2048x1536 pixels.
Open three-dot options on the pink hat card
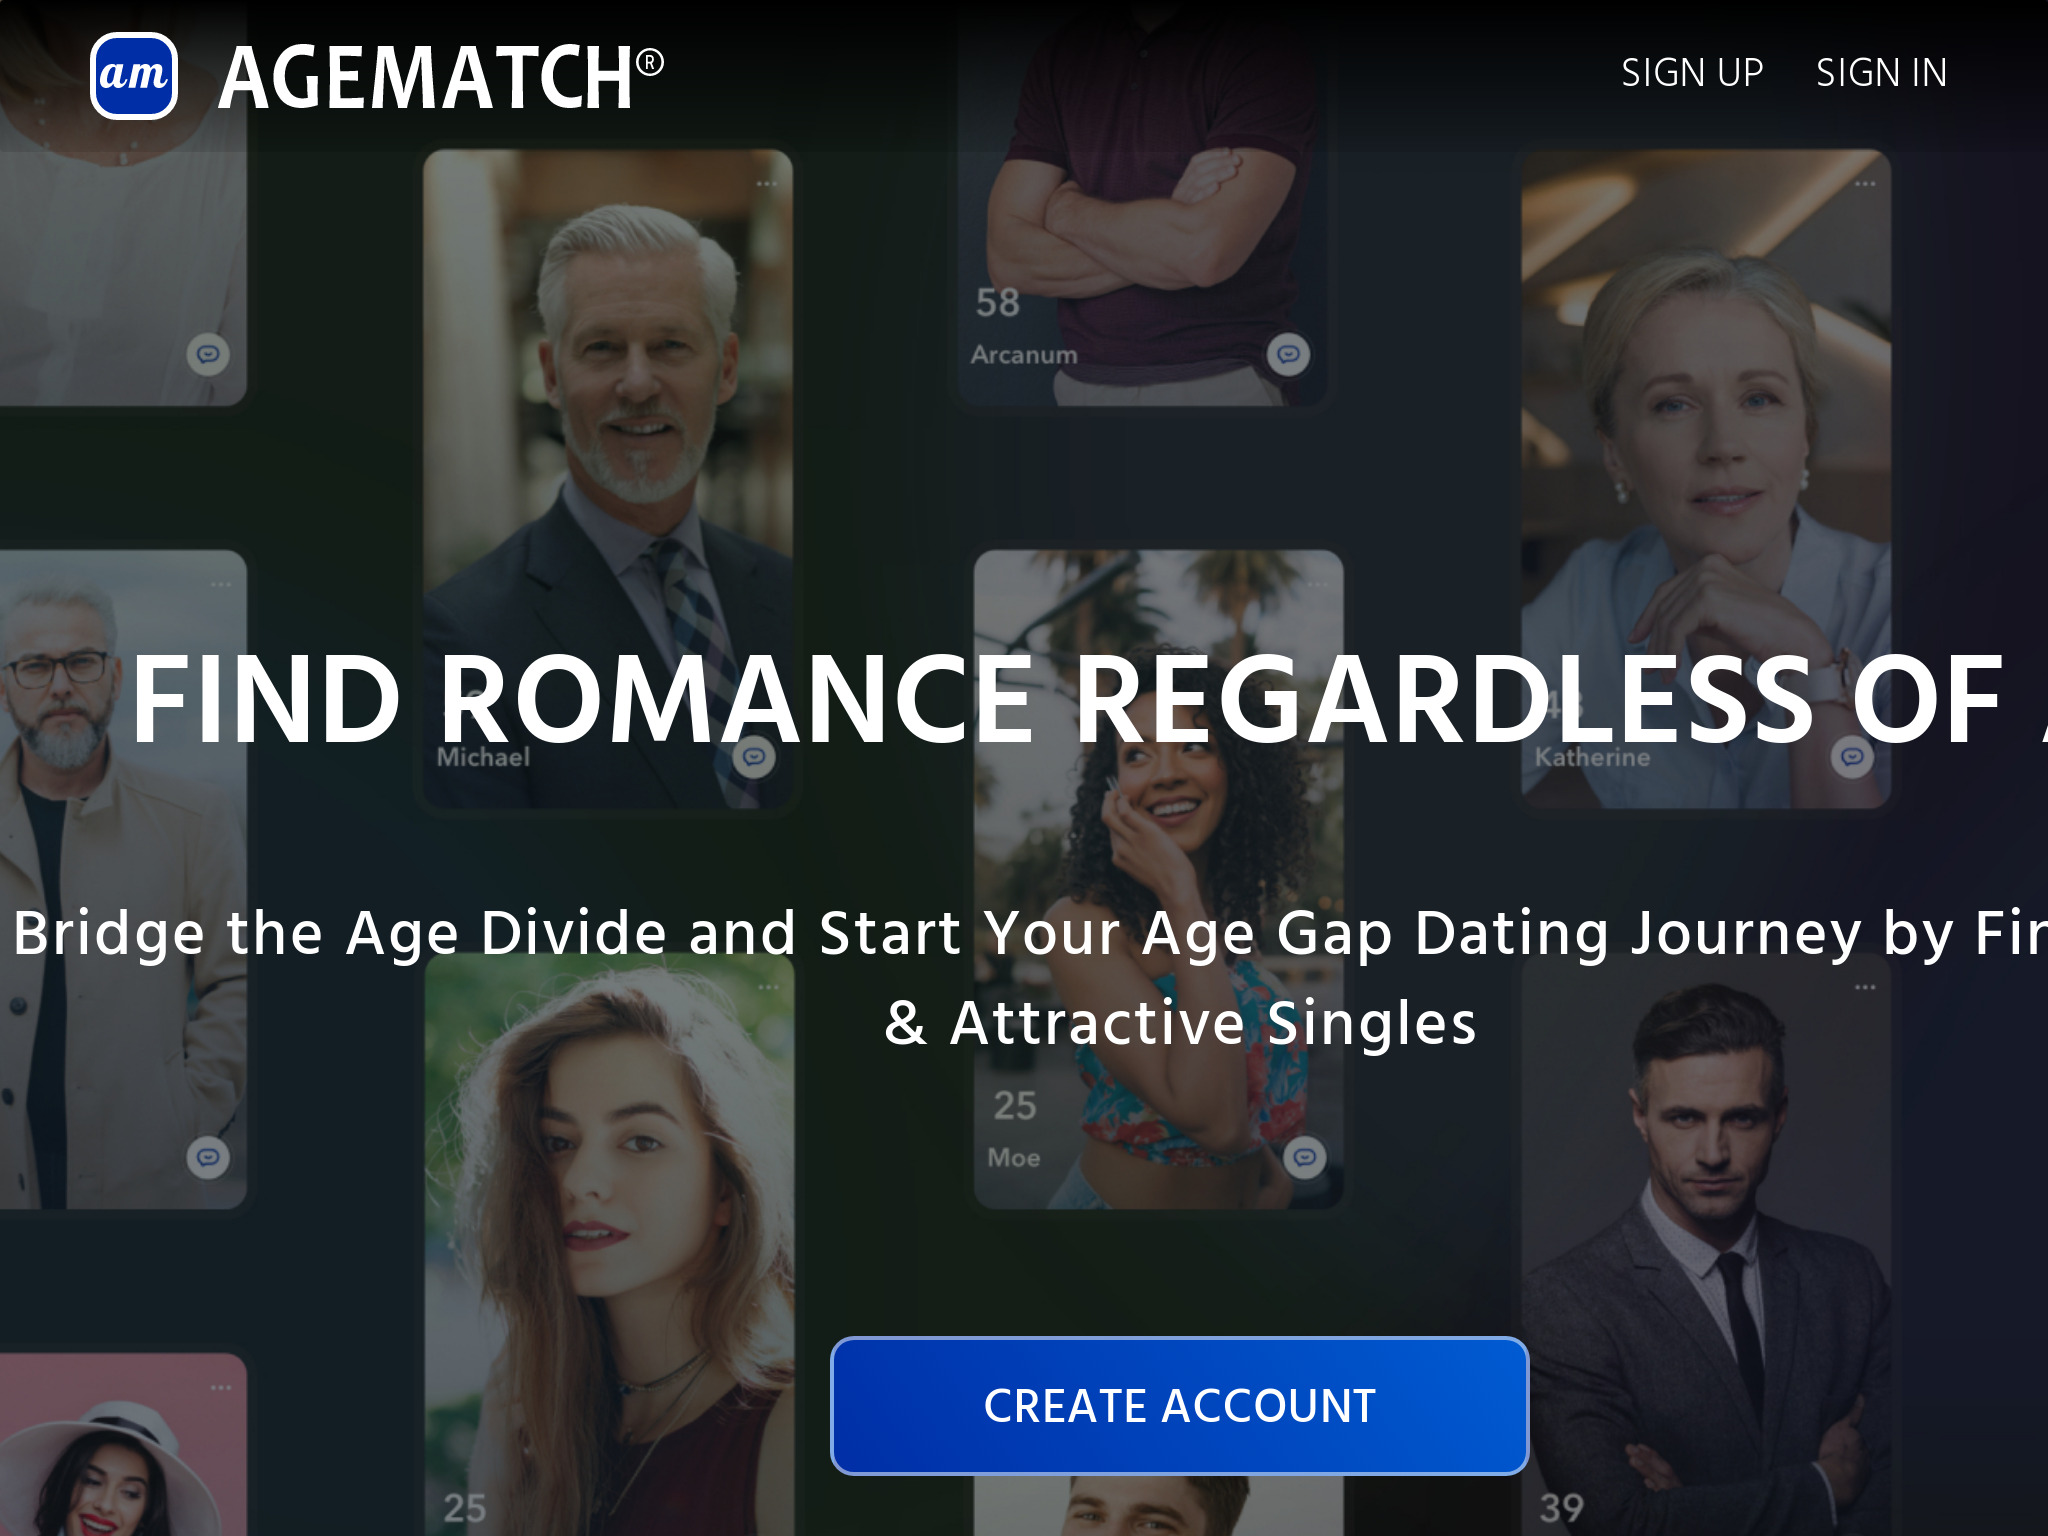tap(221, 1388)
